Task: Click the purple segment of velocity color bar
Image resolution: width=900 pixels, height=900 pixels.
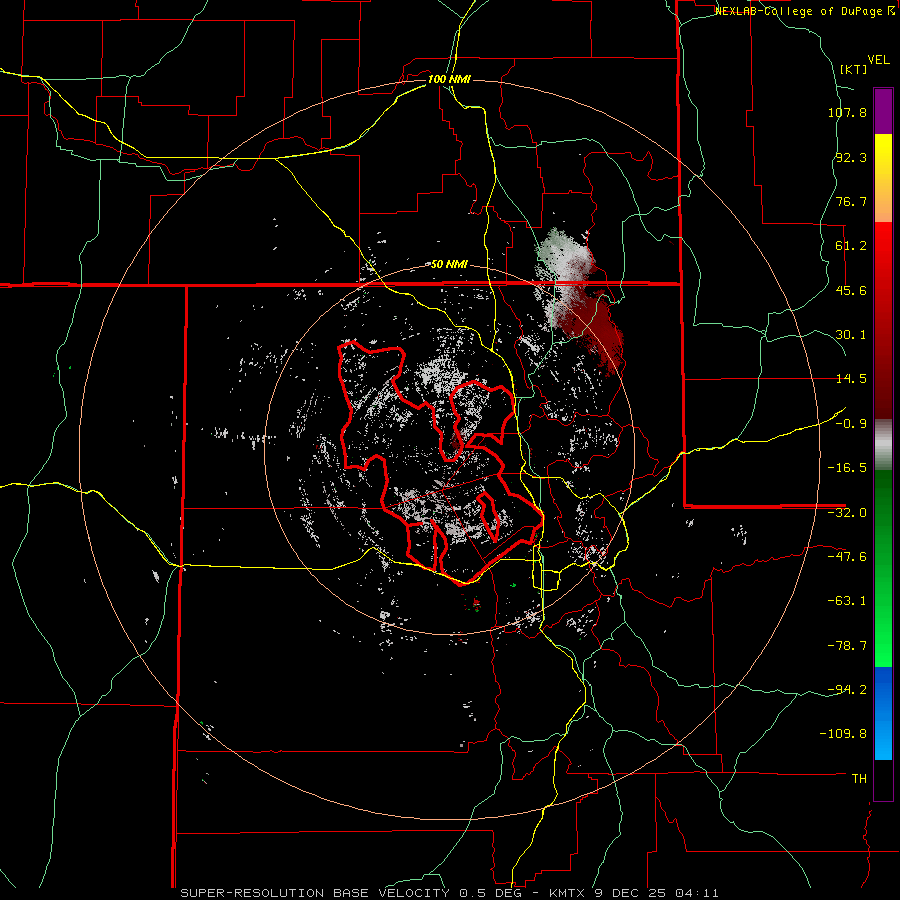Action: (883, 111)
